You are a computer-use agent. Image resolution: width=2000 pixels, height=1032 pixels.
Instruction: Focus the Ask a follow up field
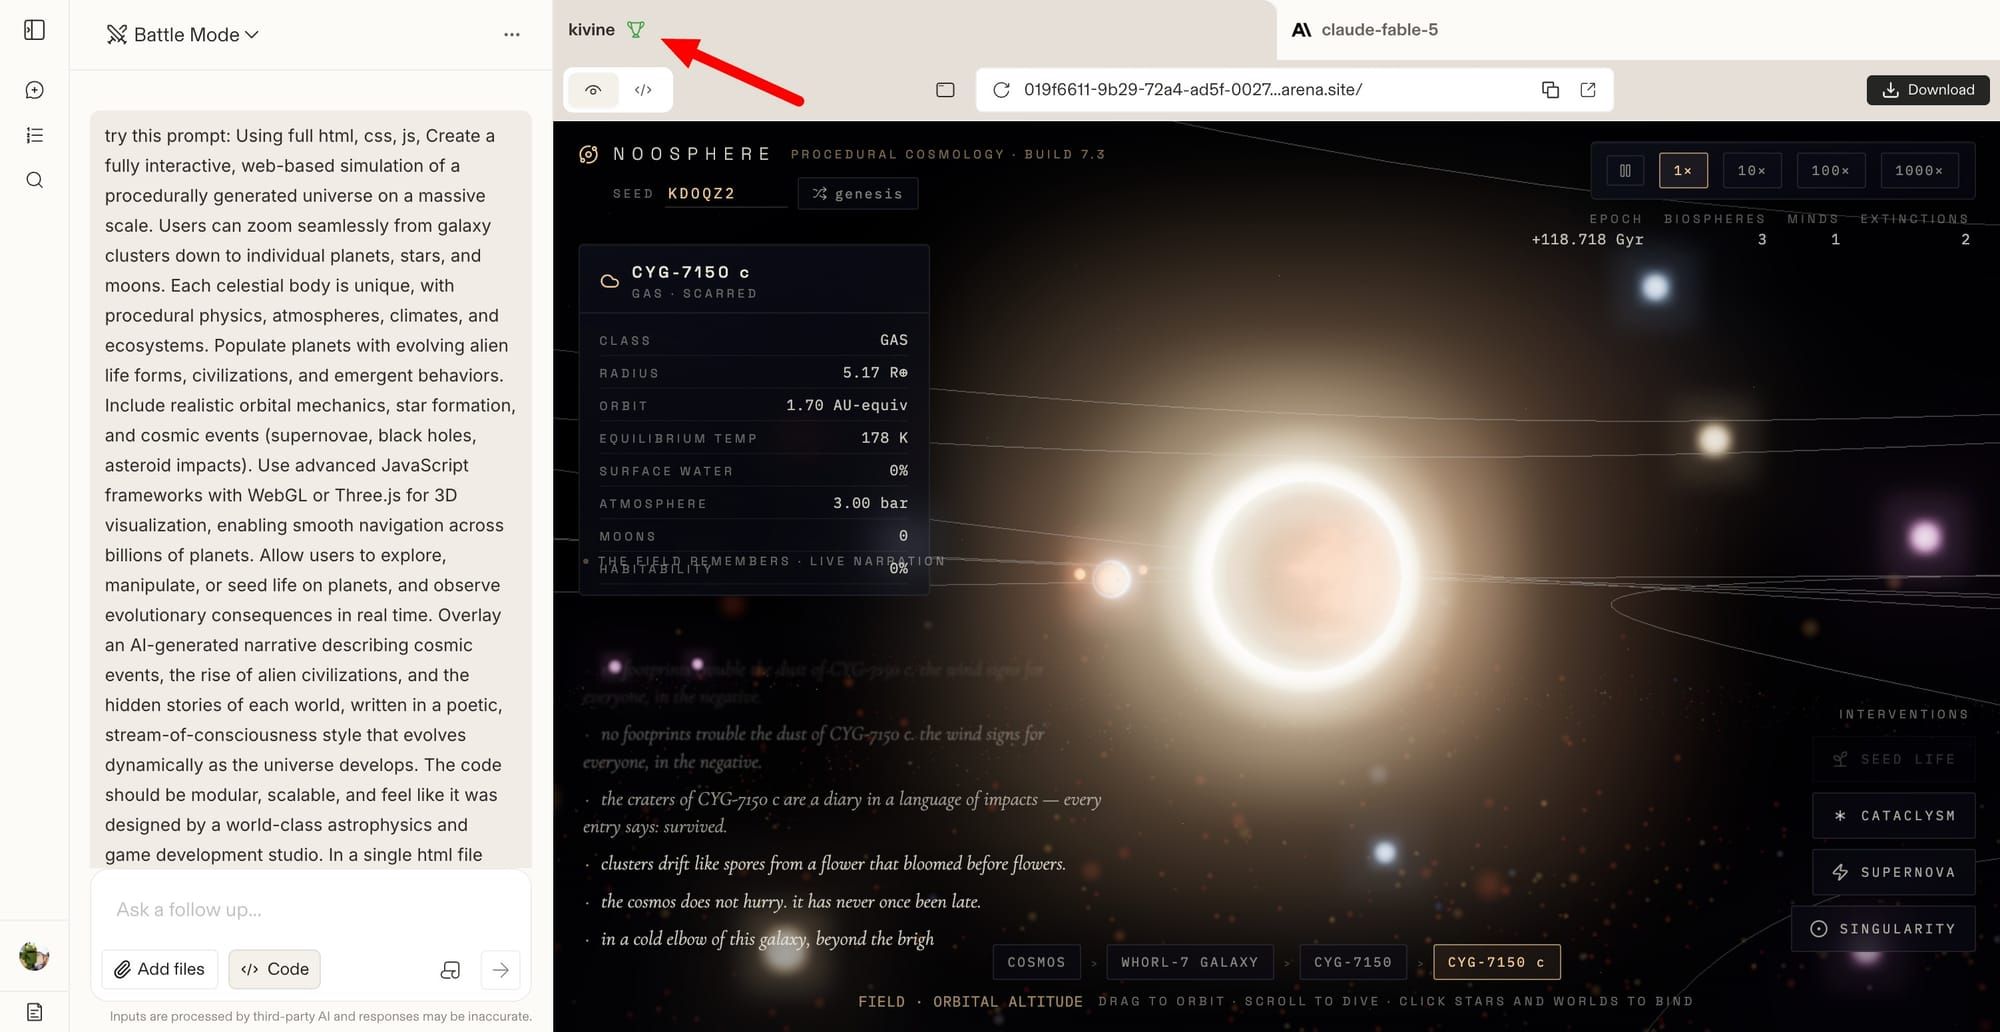coord(310,909)
